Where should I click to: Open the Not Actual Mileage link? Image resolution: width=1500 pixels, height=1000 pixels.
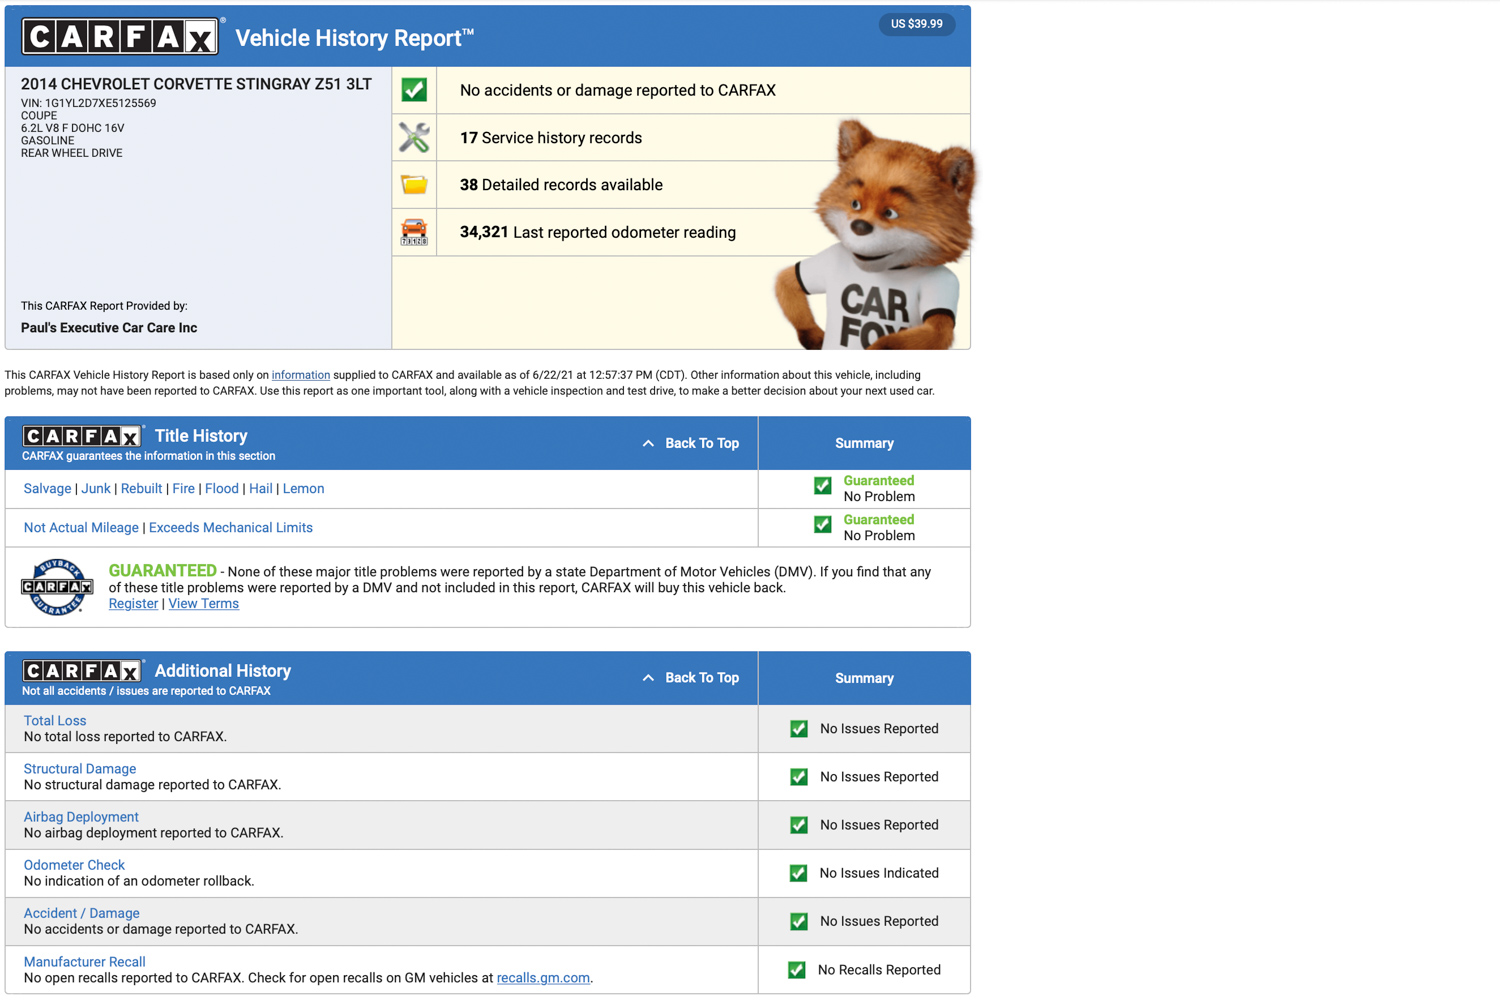click(x=81, y=528)
